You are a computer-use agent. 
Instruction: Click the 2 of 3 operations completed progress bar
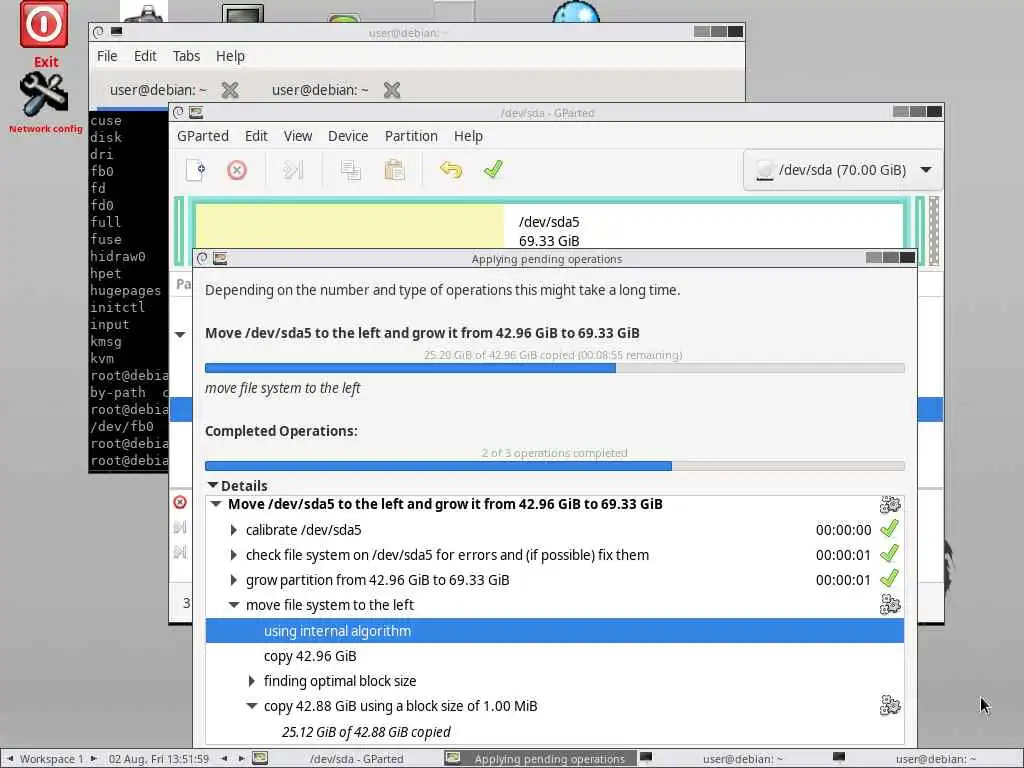(554, 466)
